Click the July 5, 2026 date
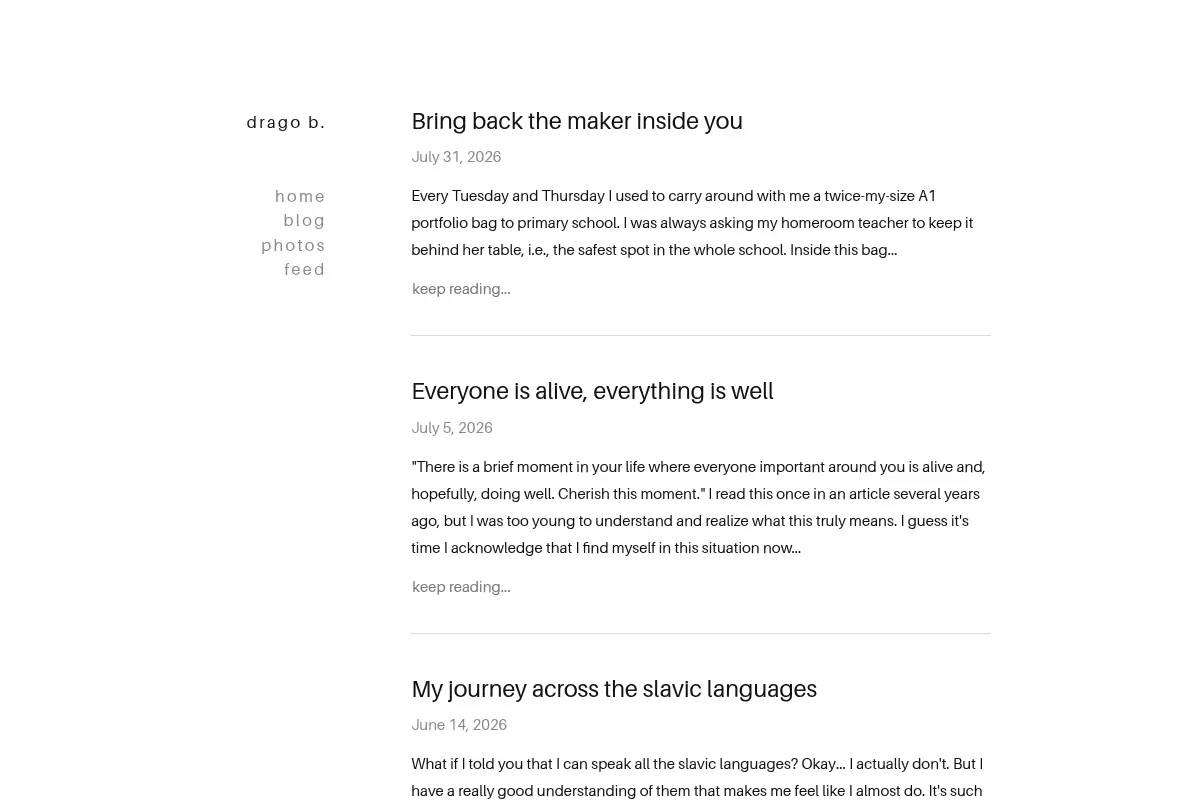The height and width of the screenshot is (800, 1200). 452,428
